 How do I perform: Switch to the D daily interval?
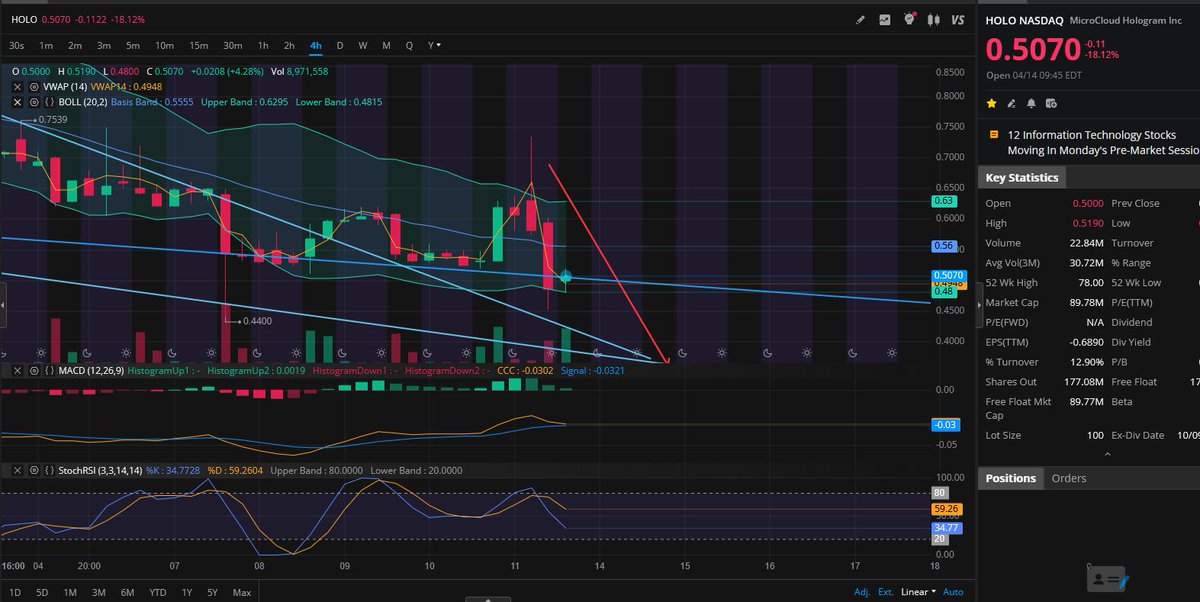(340, 45)
